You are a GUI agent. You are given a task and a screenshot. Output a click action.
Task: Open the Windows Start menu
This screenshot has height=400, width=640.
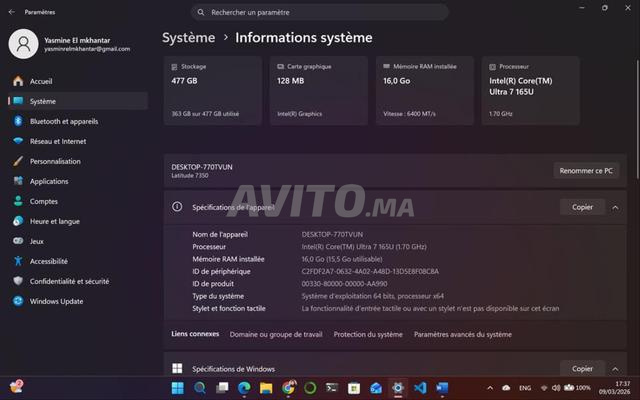pyautogui.click(x=177, y=387)
